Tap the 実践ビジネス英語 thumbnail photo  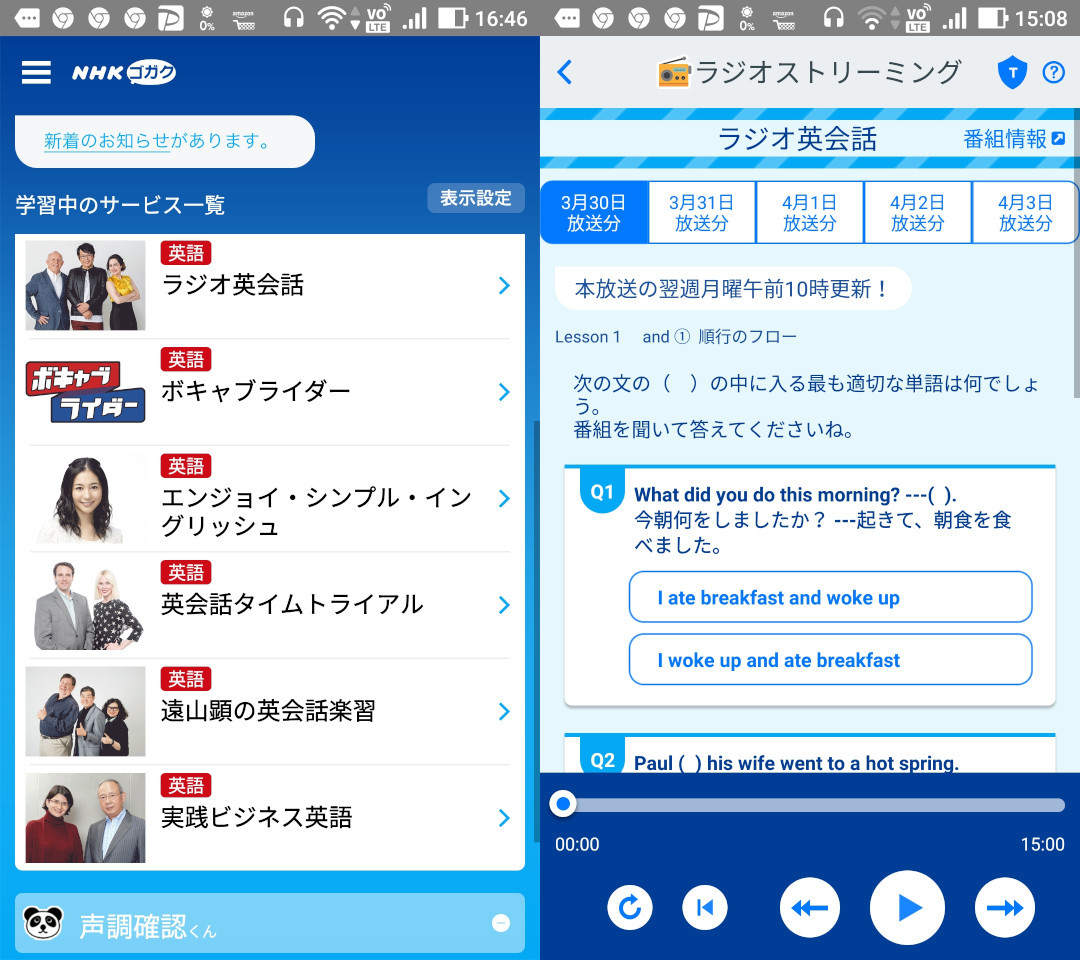click(x=85, y=818)
